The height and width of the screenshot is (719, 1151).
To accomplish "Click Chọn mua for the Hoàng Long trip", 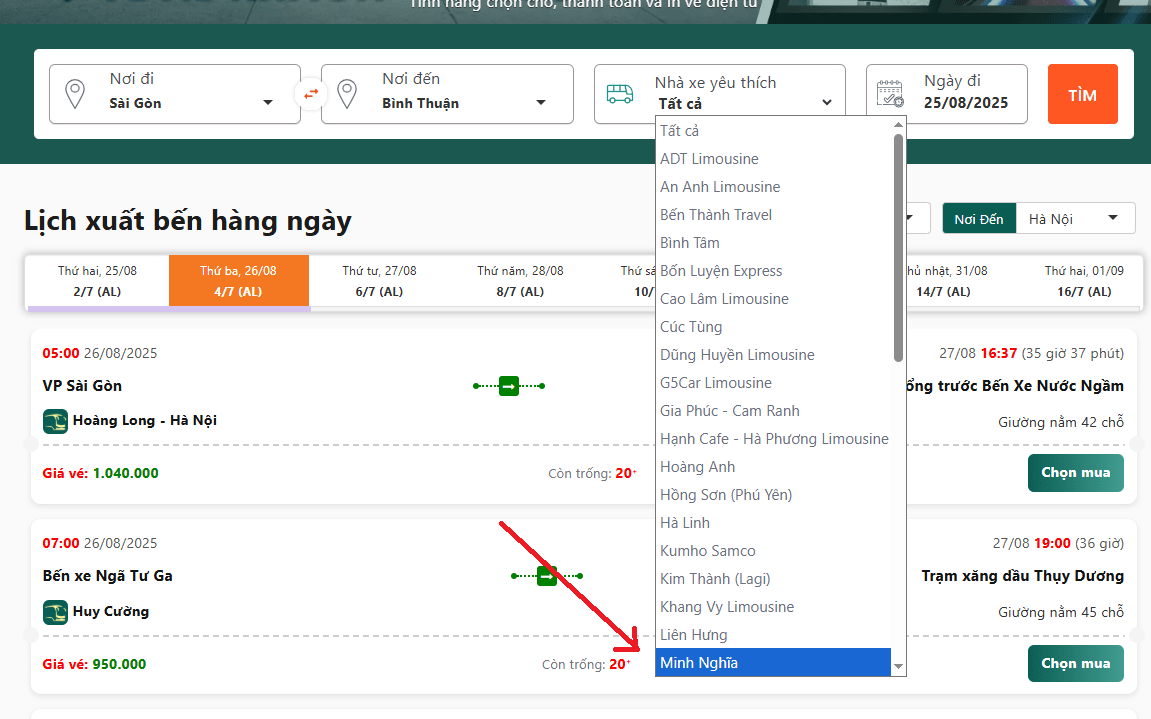I will coord(1075,473).
